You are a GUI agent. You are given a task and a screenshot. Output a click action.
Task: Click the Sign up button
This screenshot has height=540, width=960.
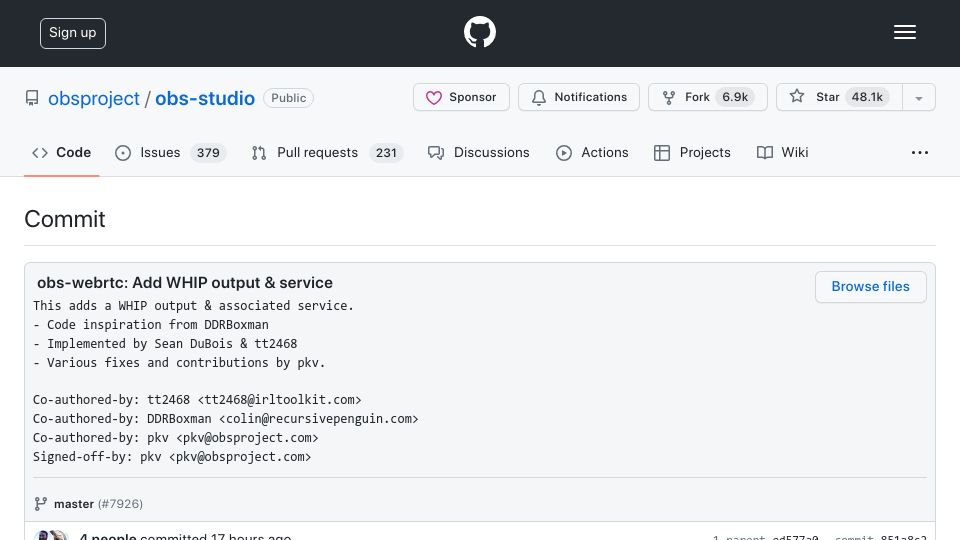pos(73,33)
